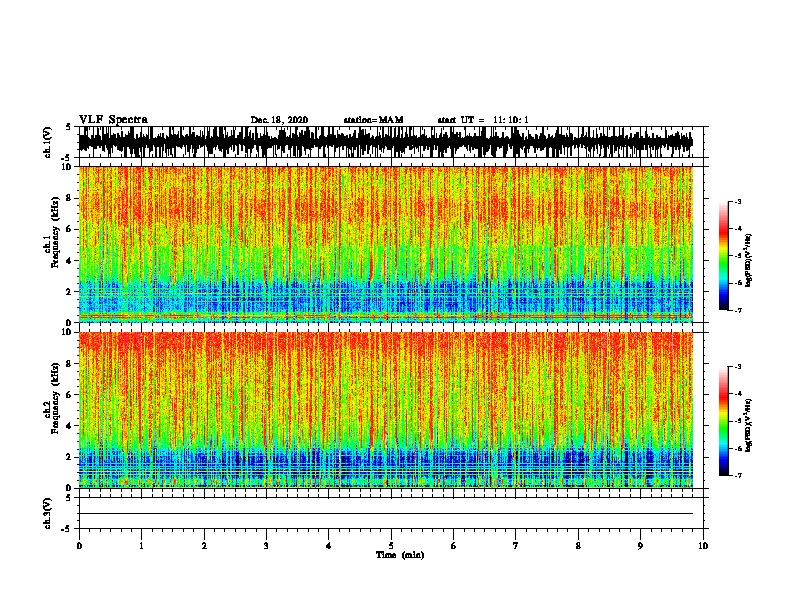The height and width of the screenshot is (612, 792).
Task: Click the time axis tick label 9
Action: pos(640,546)
